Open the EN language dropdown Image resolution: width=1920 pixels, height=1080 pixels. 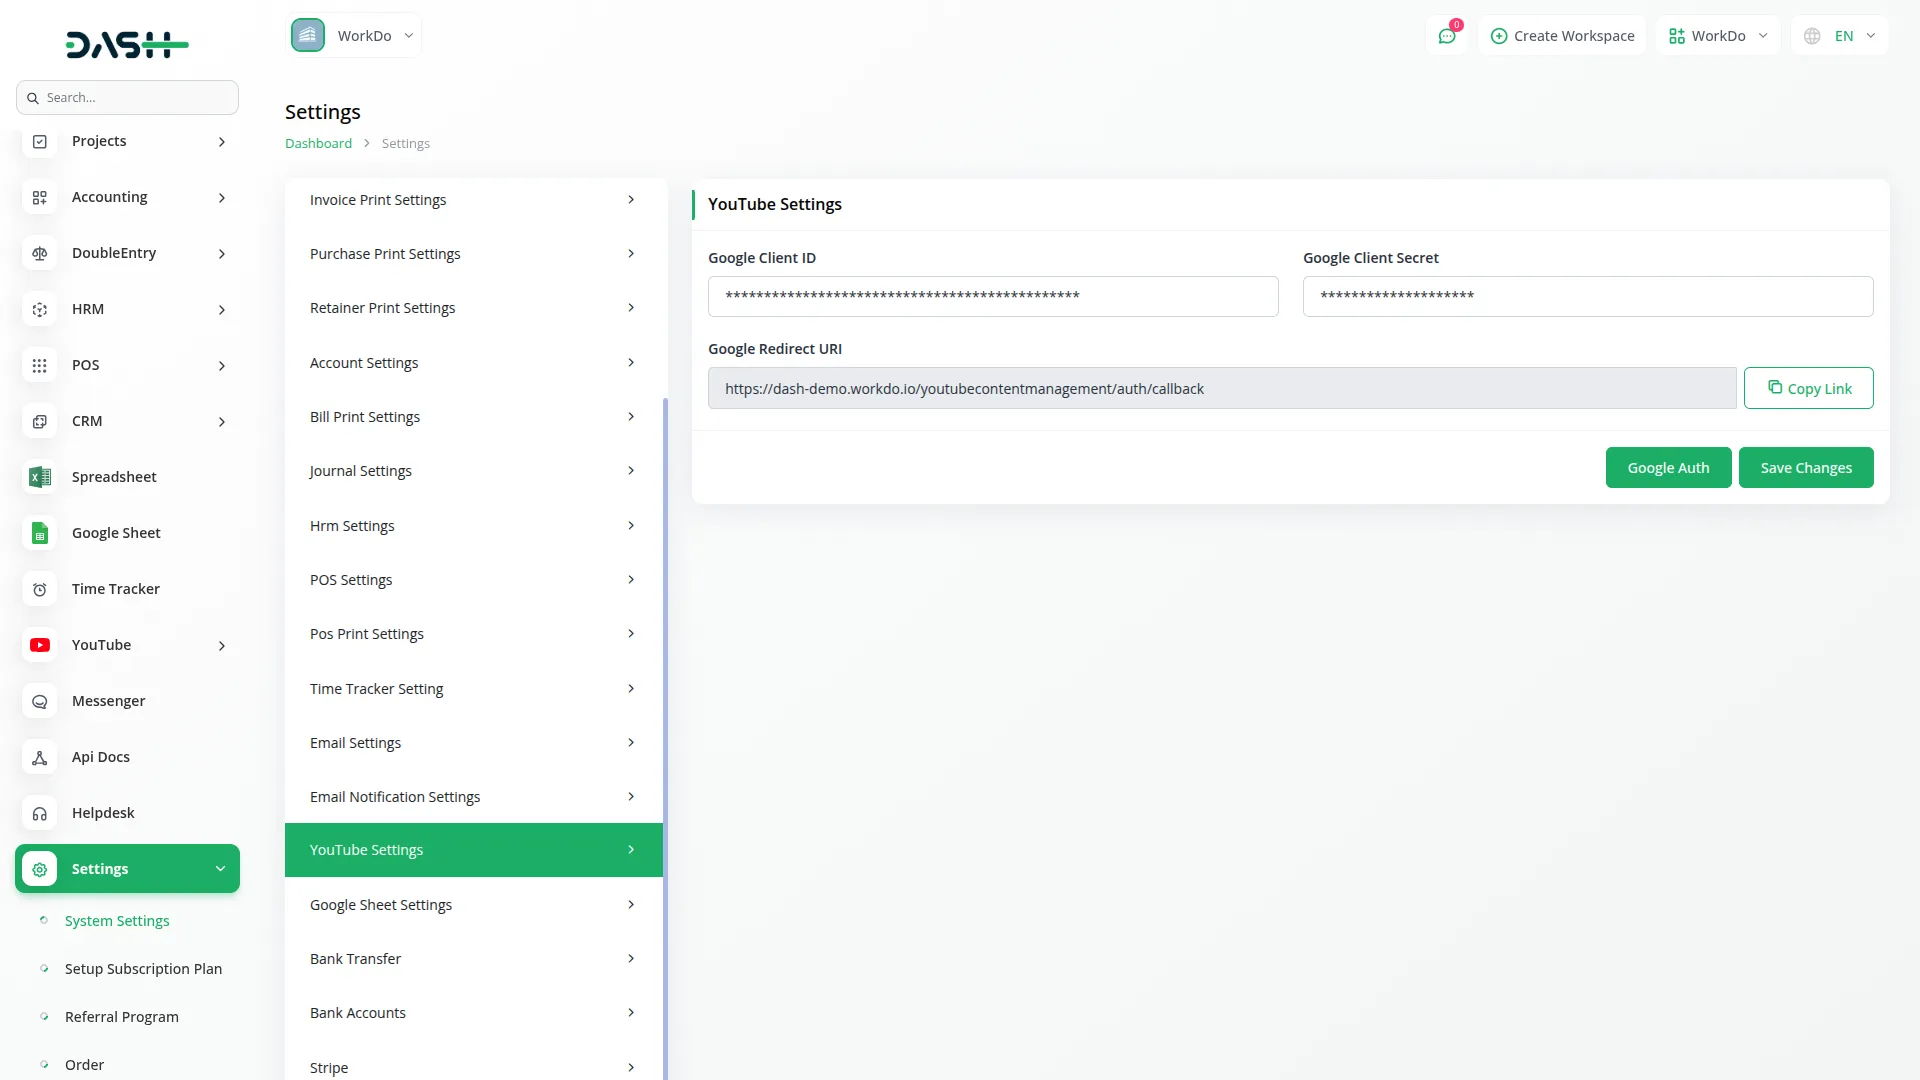click(x=1839, y=35)
